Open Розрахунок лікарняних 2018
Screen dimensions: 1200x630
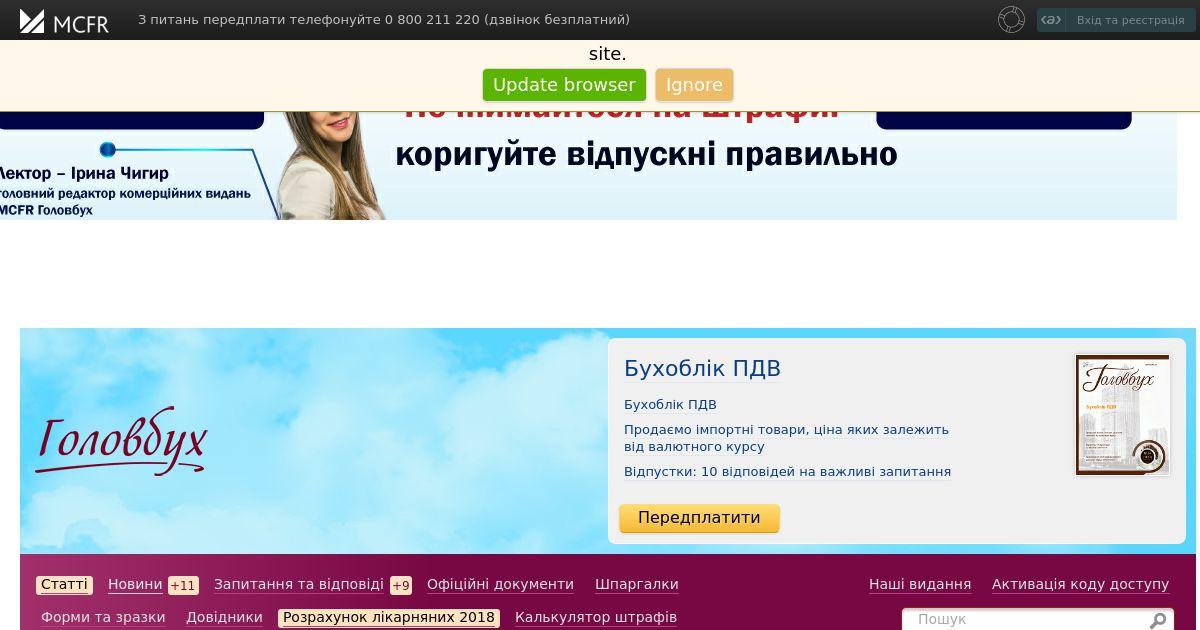tap(389, 618)
